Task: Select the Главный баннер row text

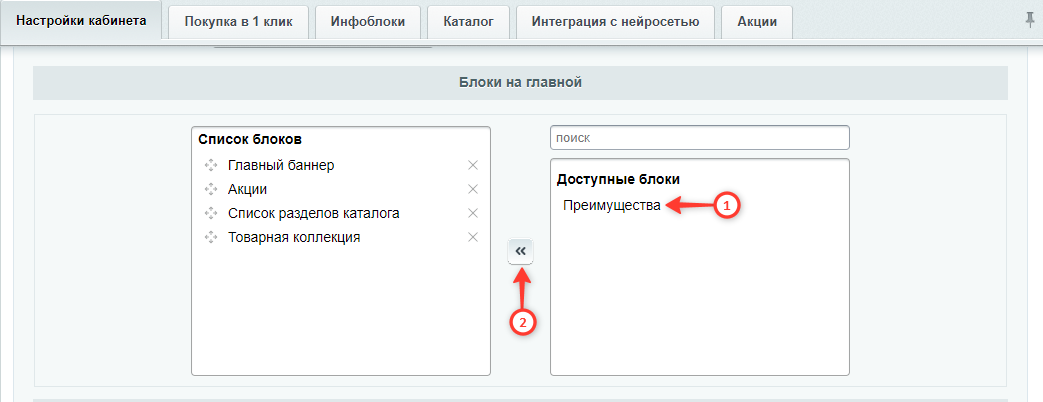Action: coord(281,165)
